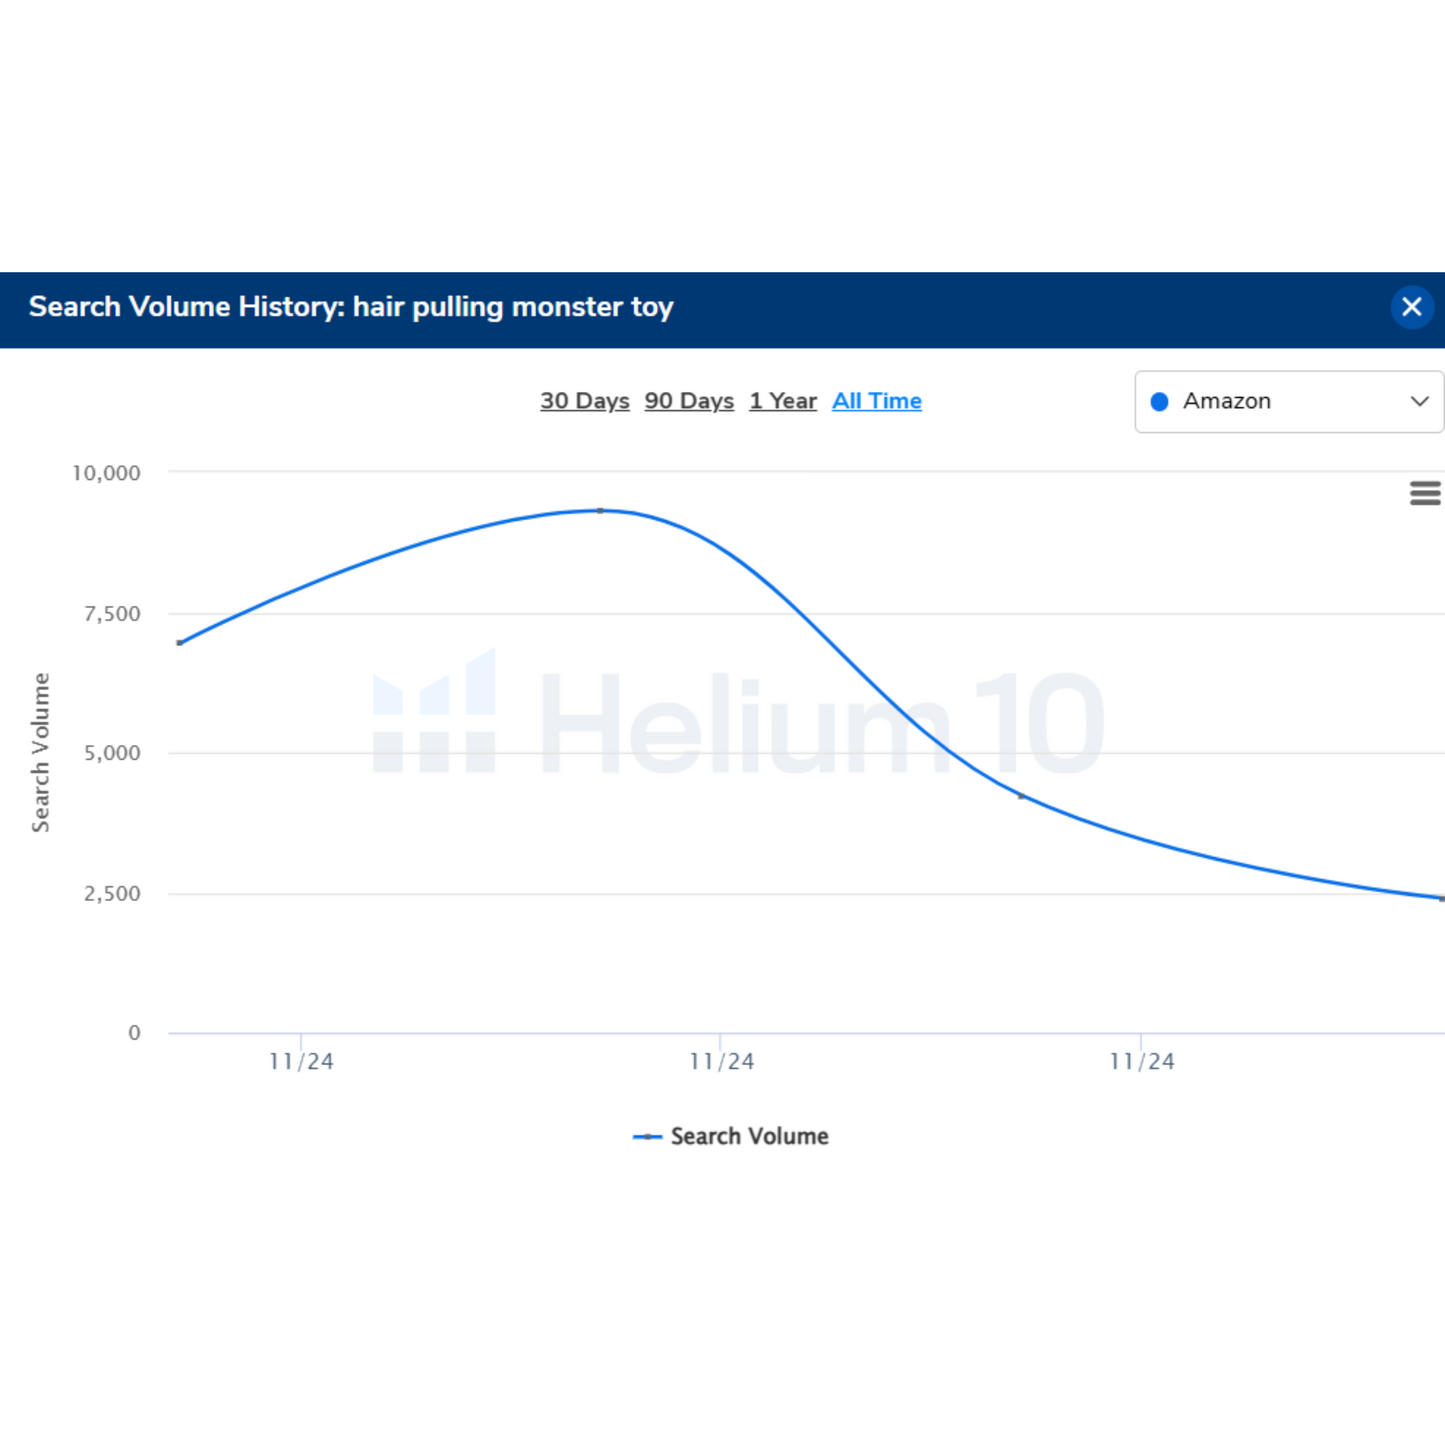
Task: Click the Search Volume vertical axis title
Action: 40,753
